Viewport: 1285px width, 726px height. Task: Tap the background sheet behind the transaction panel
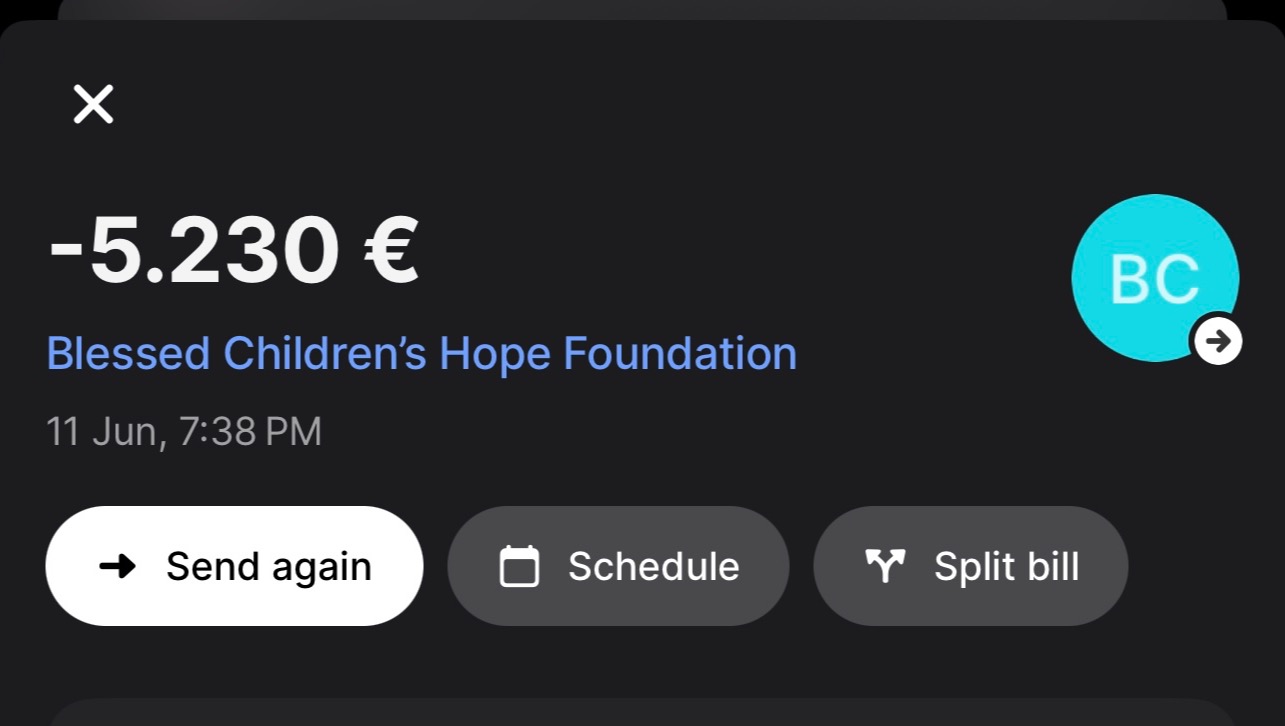point(642,9)
